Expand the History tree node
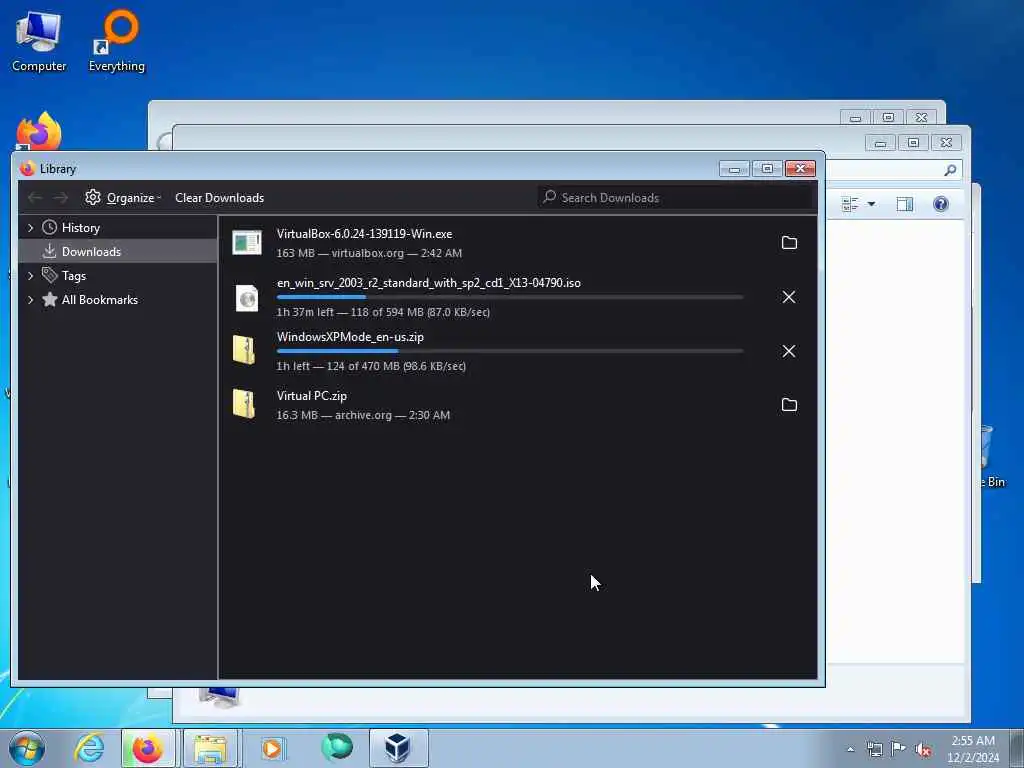 click(30, 227)
